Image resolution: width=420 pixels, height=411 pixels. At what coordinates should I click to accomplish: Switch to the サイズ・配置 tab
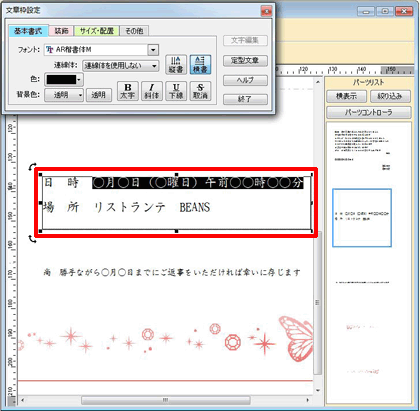97,31
